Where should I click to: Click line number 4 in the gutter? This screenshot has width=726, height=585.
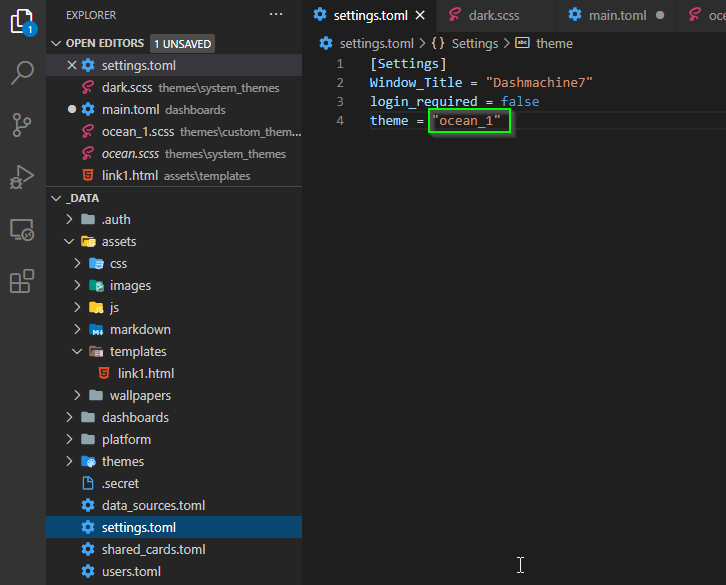pyautogui.click(x=340, y=120)
